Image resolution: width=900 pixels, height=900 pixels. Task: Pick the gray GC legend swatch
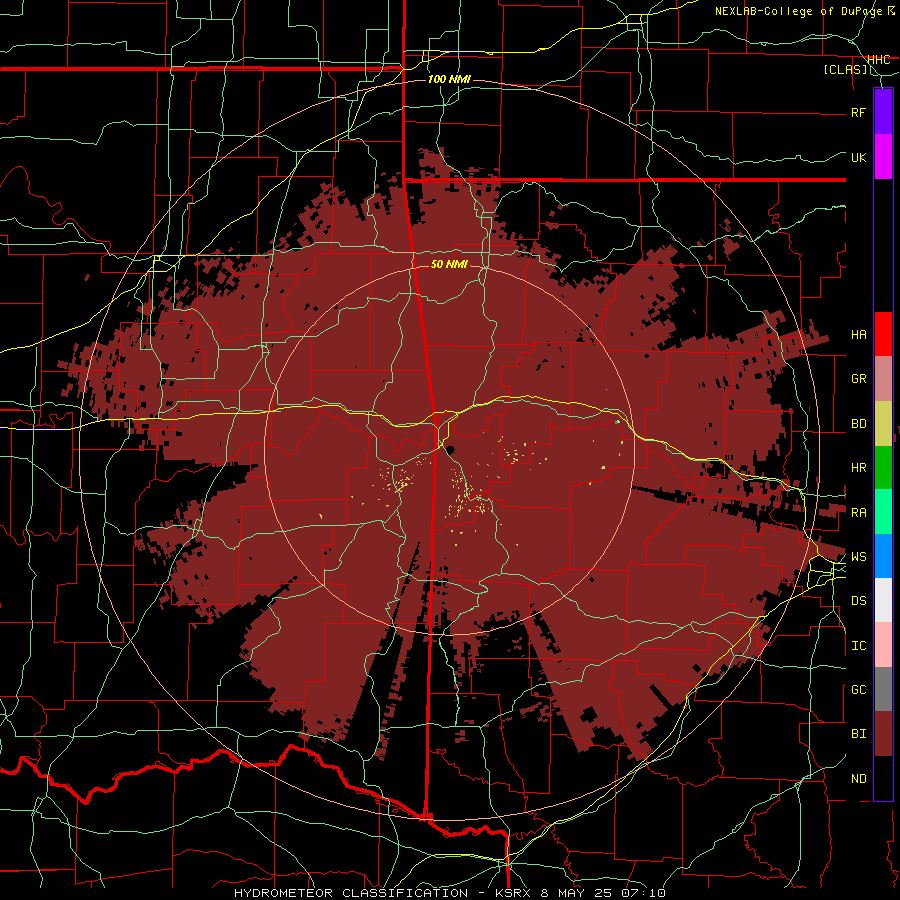[x=883, y=689]
